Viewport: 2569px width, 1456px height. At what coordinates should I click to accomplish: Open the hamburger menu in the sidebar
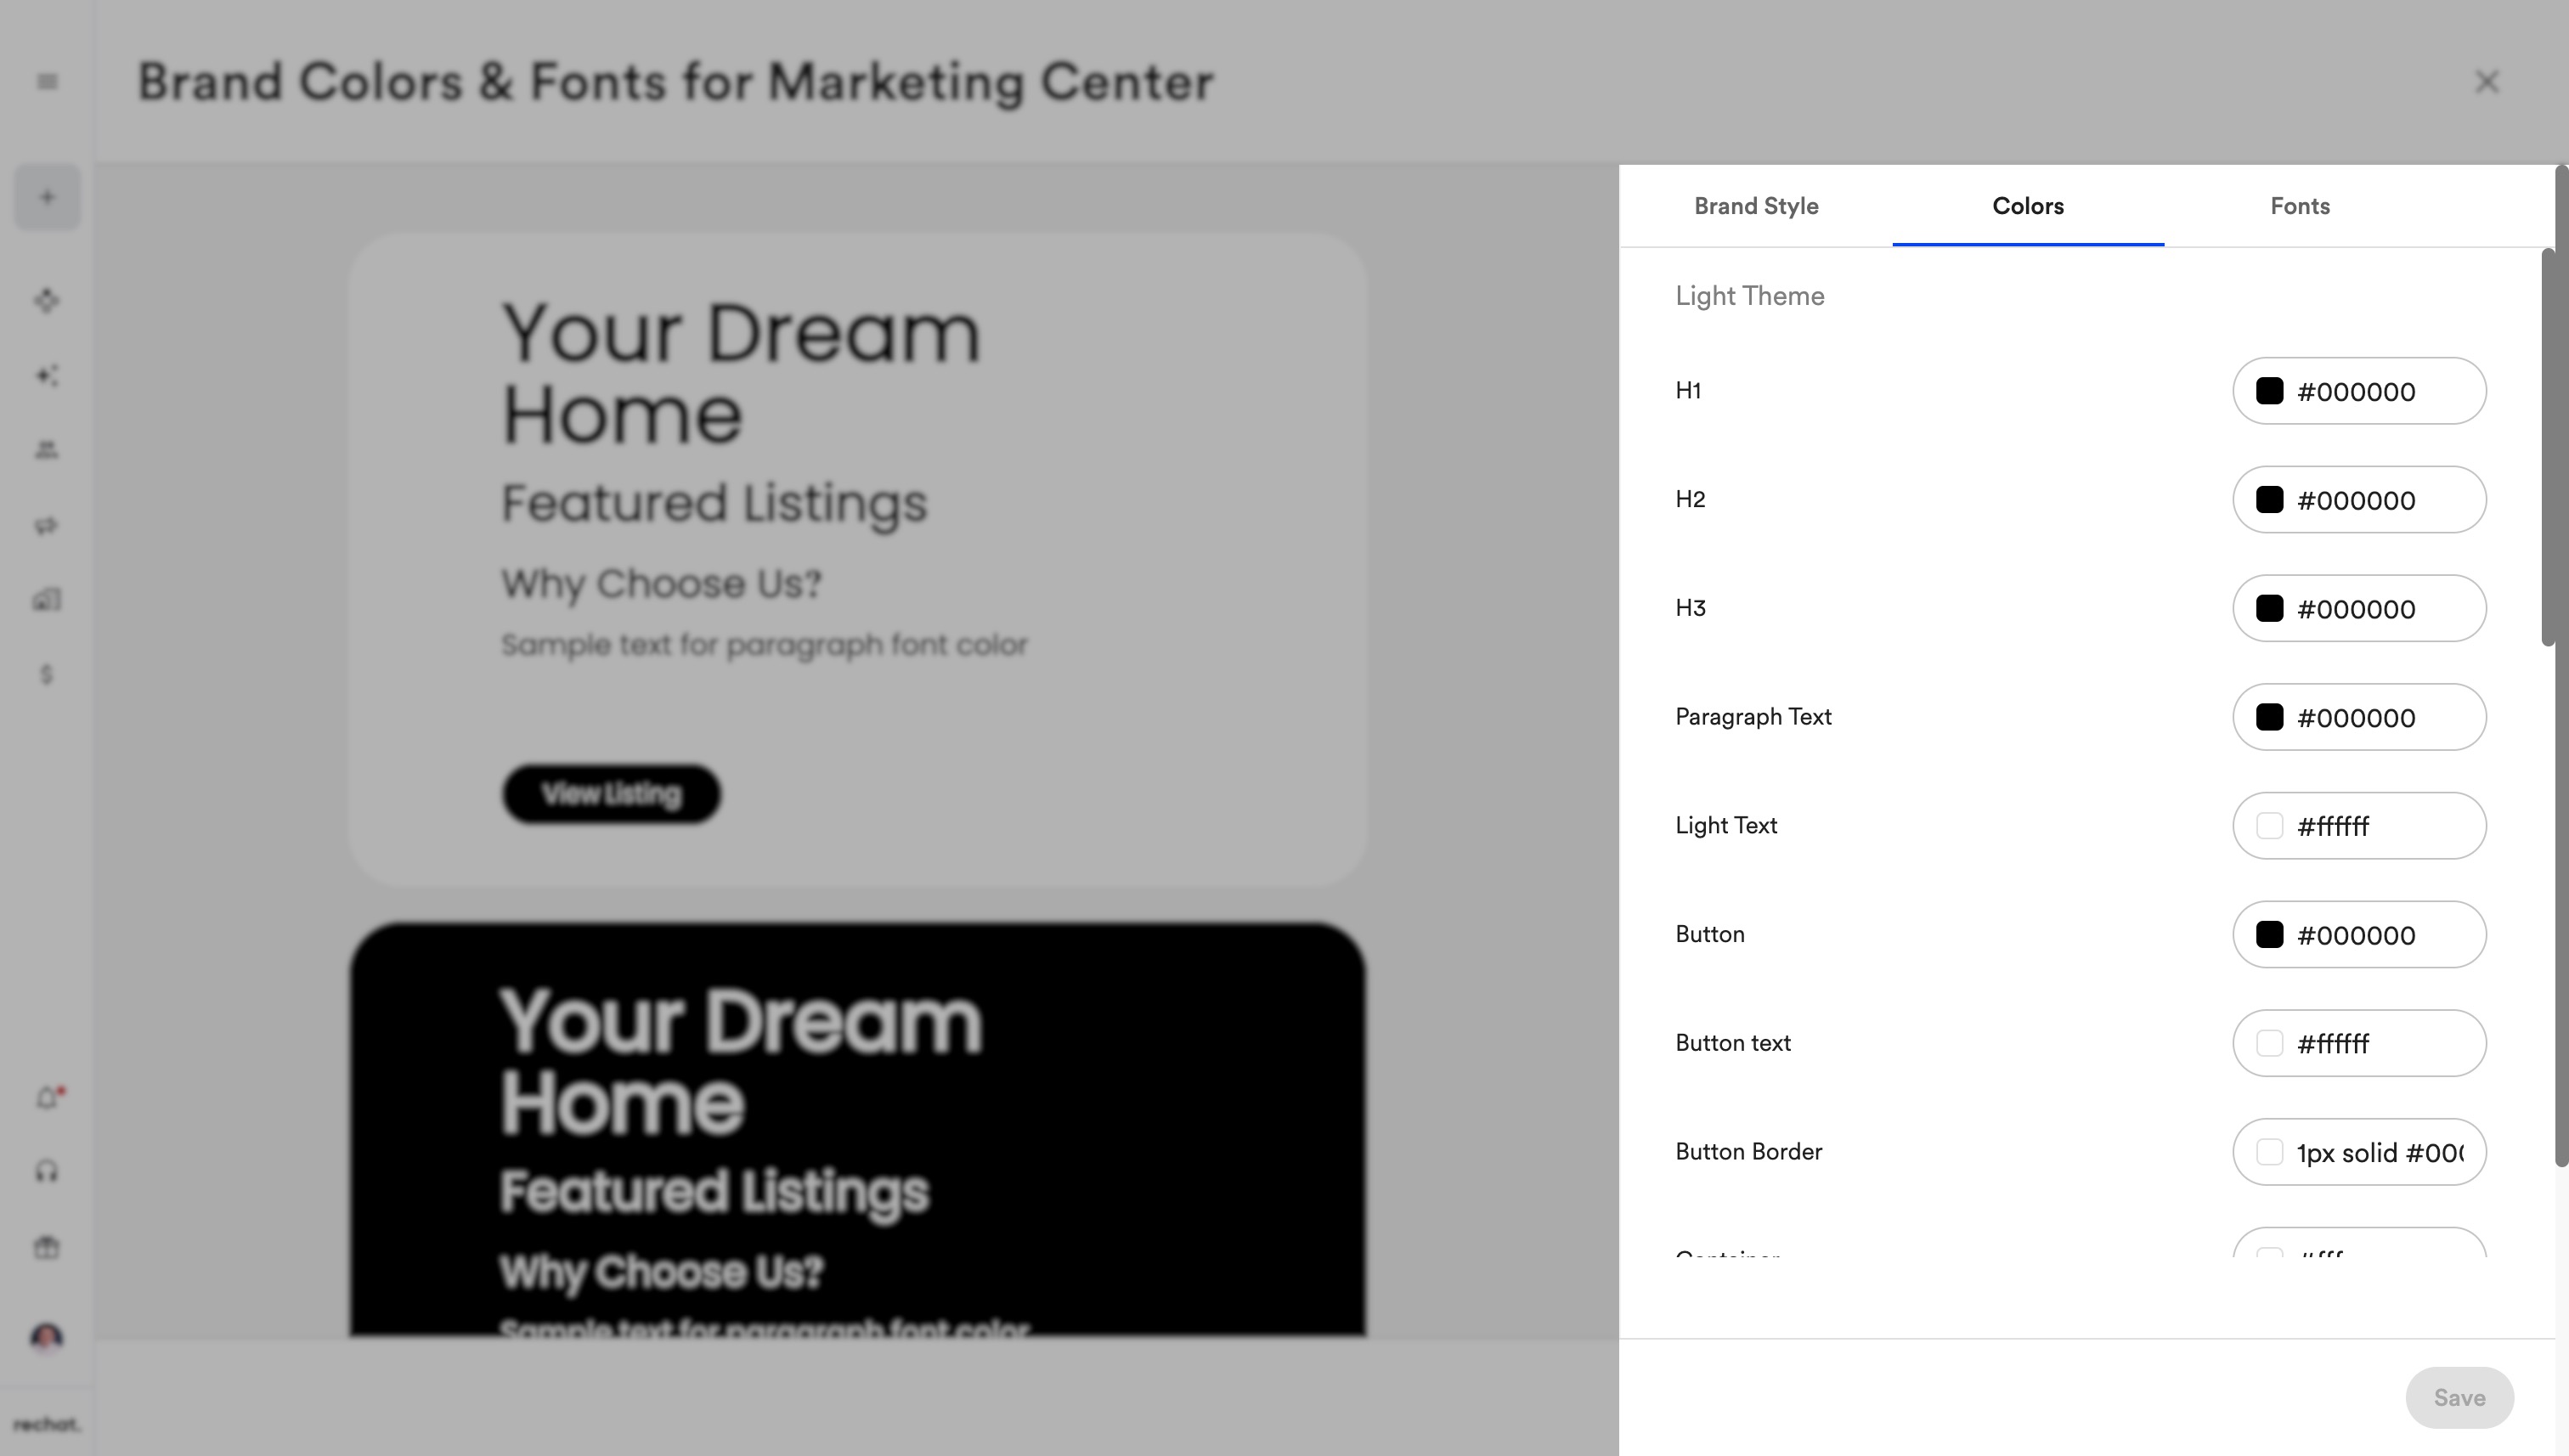point(47,82)
